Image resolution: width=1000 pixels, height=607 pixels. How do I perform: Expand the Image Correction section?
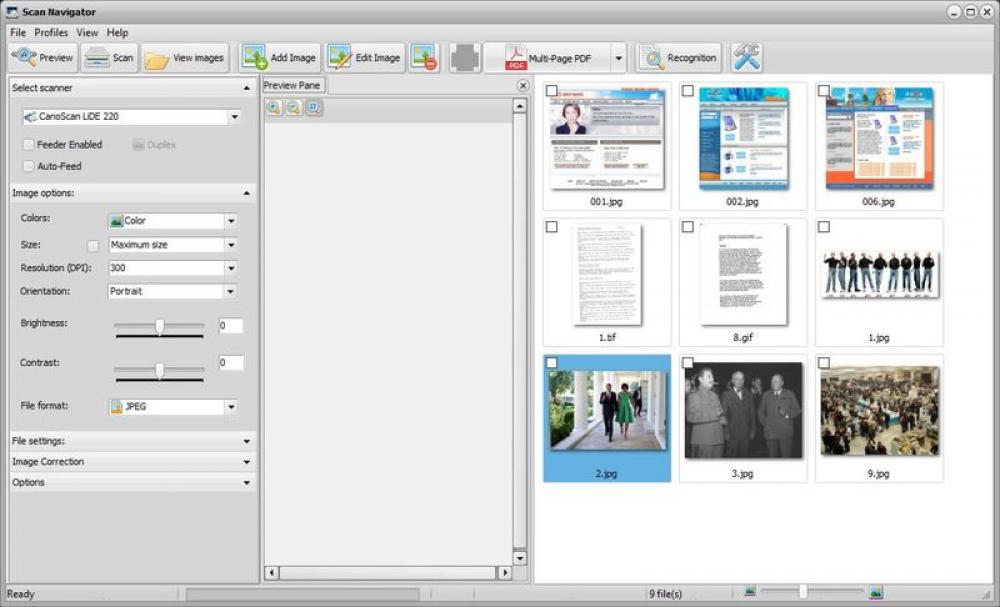(131, 461)
